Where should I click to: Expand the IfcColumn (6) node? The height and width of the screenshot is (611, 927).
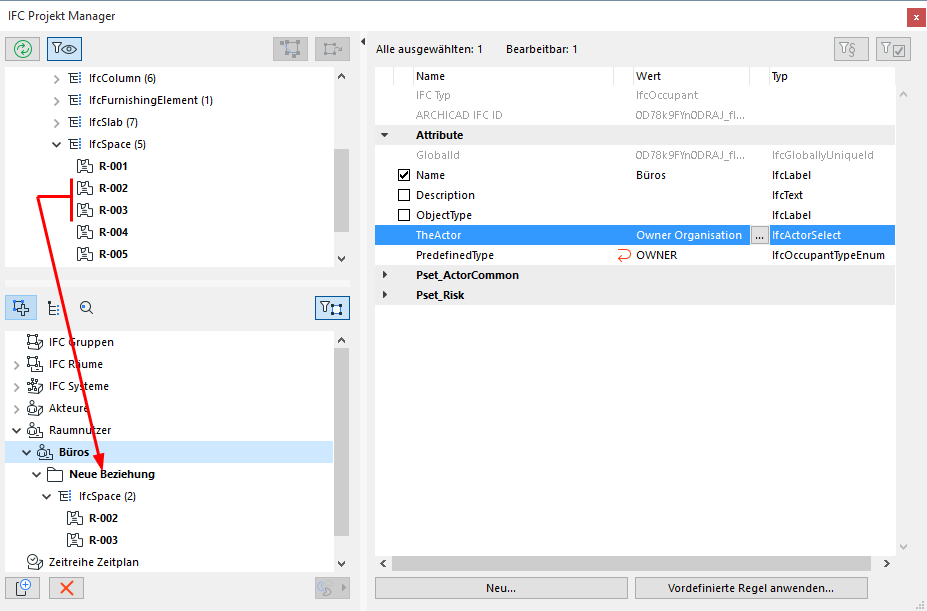click(57, 79)
